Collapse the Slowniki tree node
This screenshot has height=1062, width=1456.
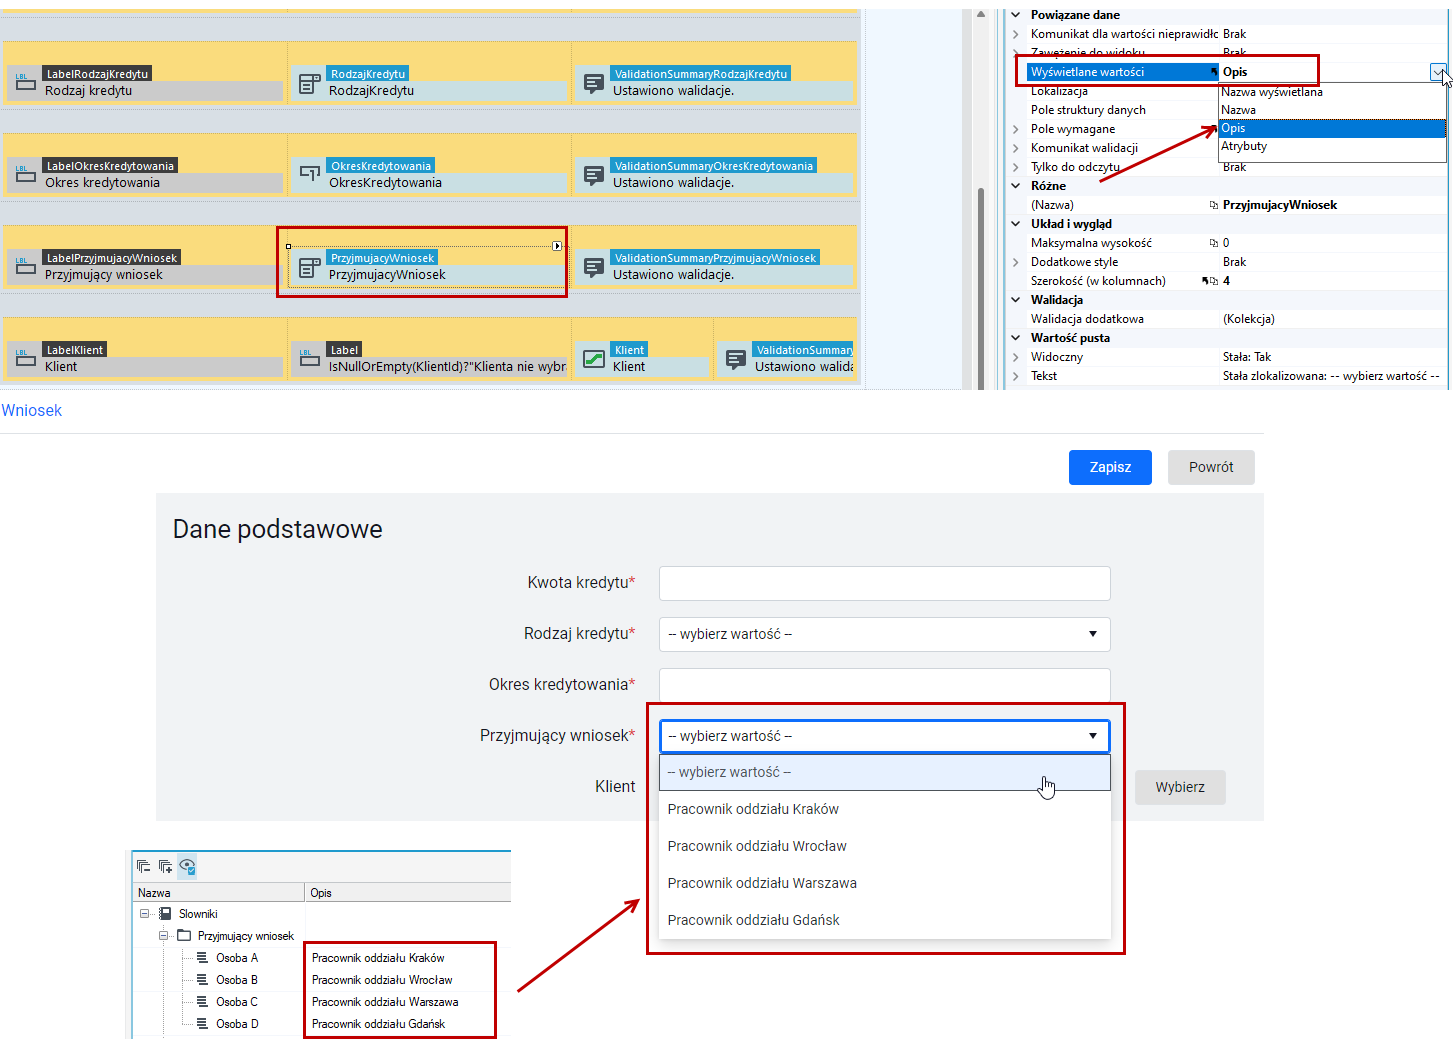click(x=144, y=914)
